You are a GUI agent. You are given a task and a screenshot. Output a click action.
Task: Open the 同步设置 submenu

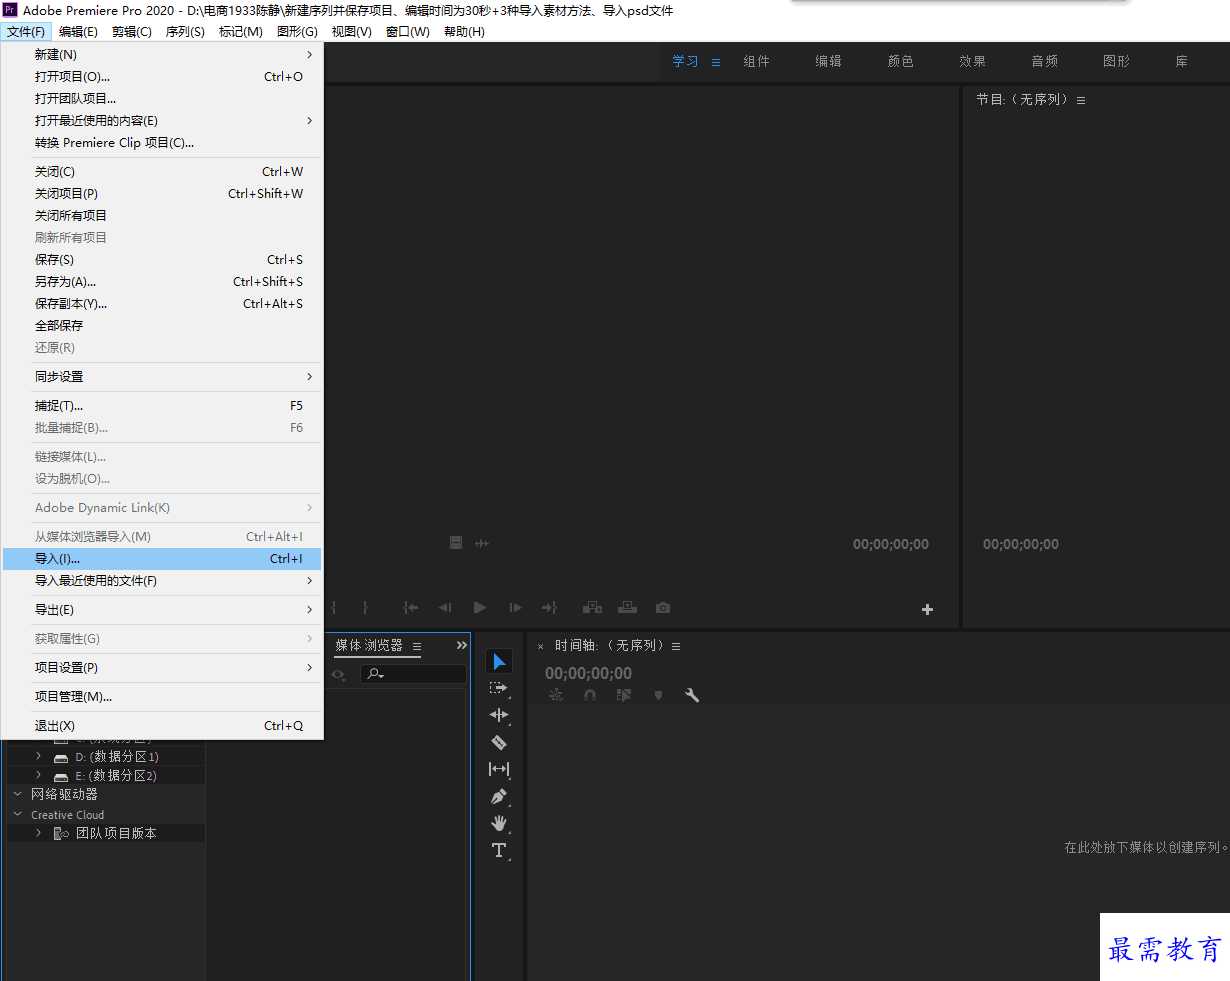[163, 377]
